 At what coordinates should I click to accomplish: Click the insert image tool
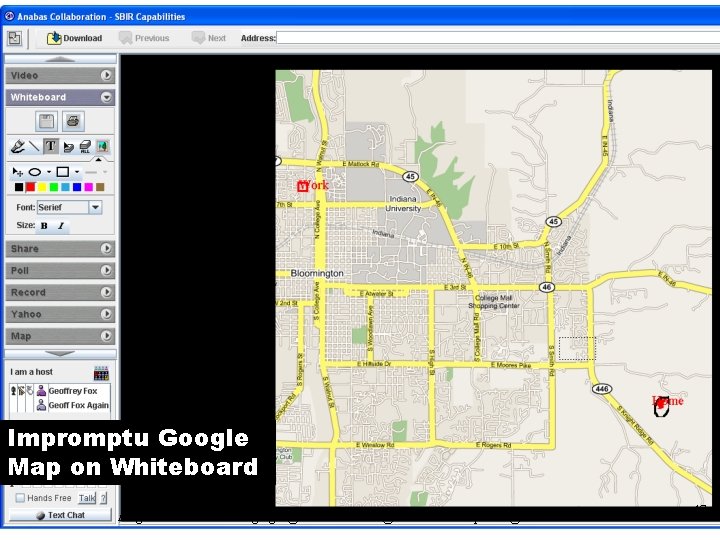pyautogui.click(x=102, y=146)
